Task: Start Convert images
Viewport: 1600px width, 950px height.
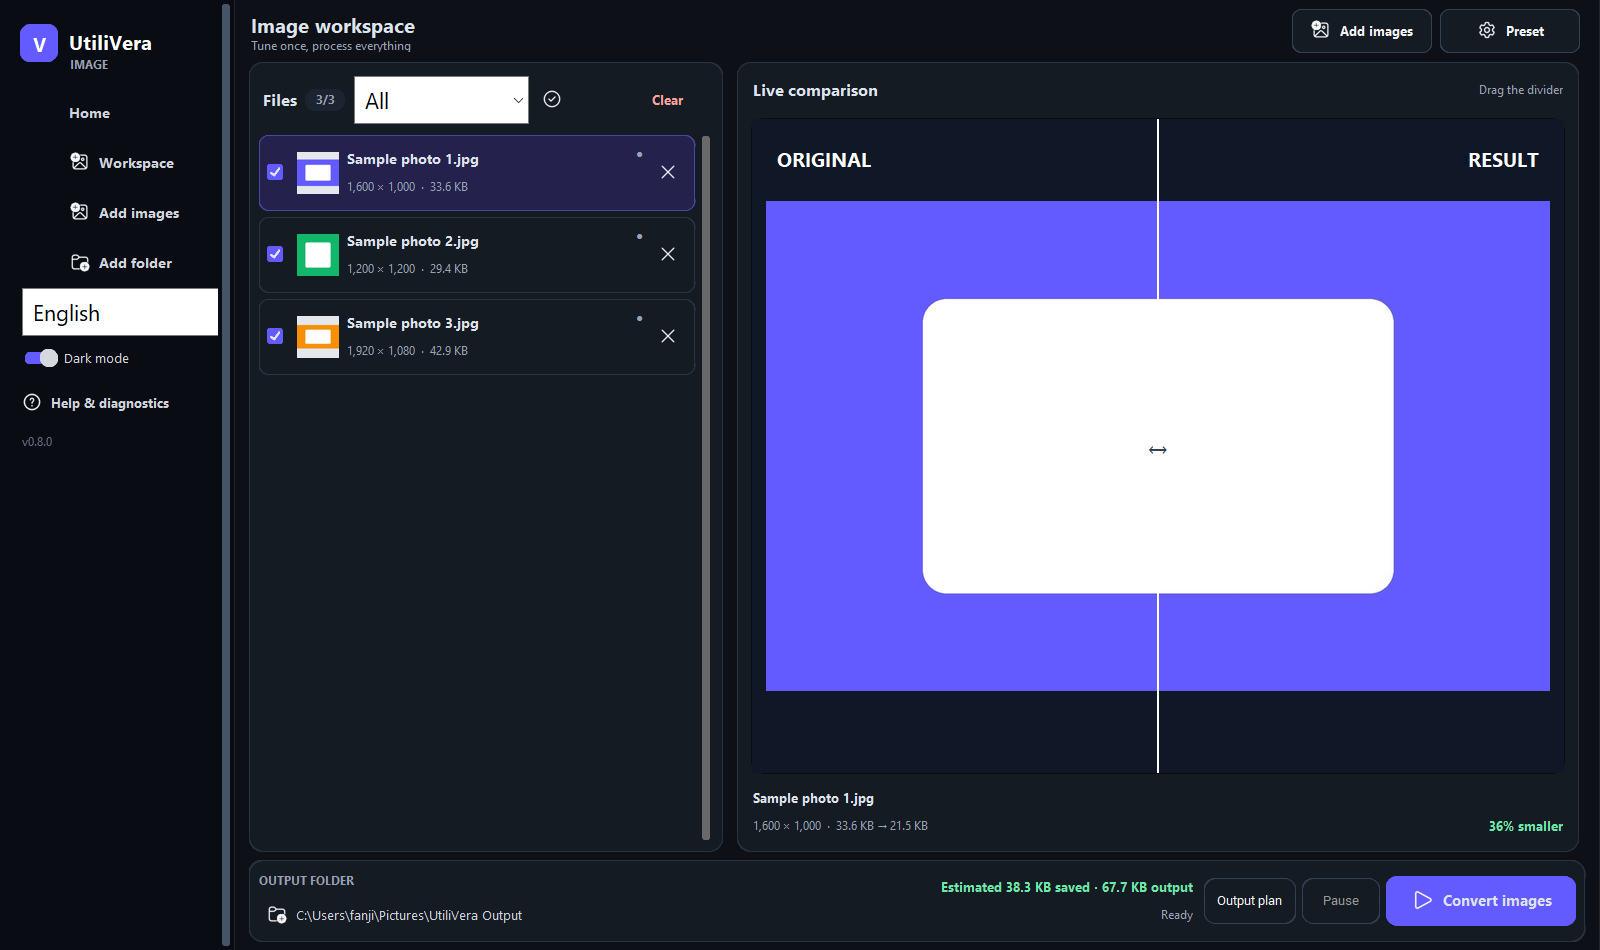Action: 1480,901
